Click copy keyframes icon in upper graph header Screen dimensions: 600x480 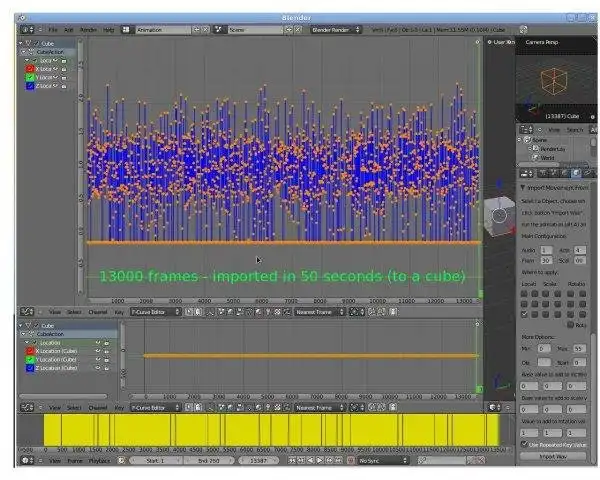click(372, 312)
